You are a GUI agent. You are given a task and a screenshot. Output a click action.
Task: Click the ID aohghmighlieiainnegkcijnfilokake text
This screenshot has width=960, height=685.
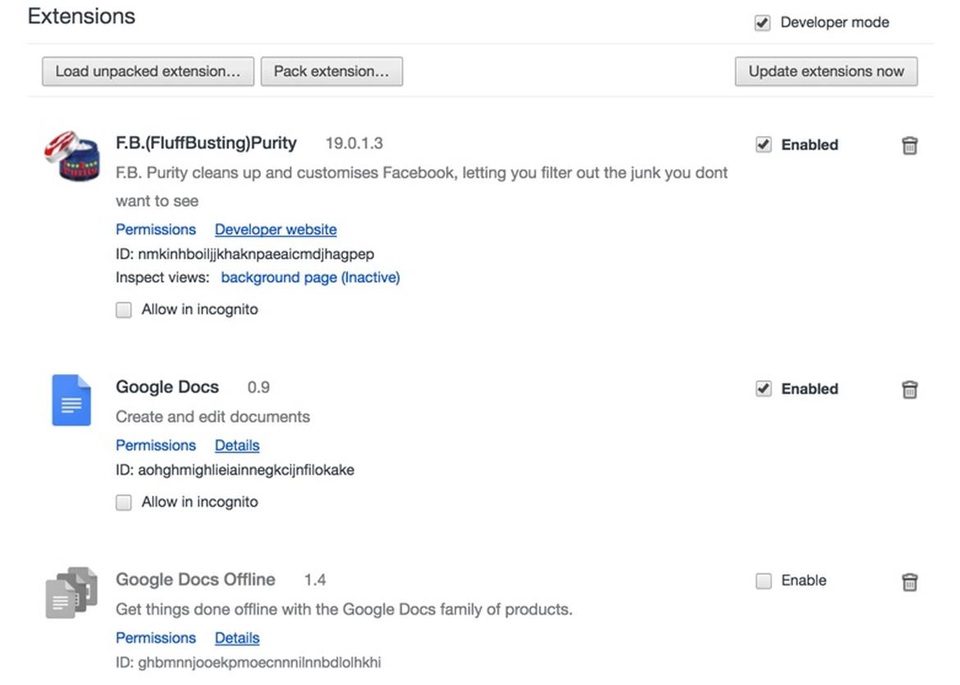coord(235,470)
